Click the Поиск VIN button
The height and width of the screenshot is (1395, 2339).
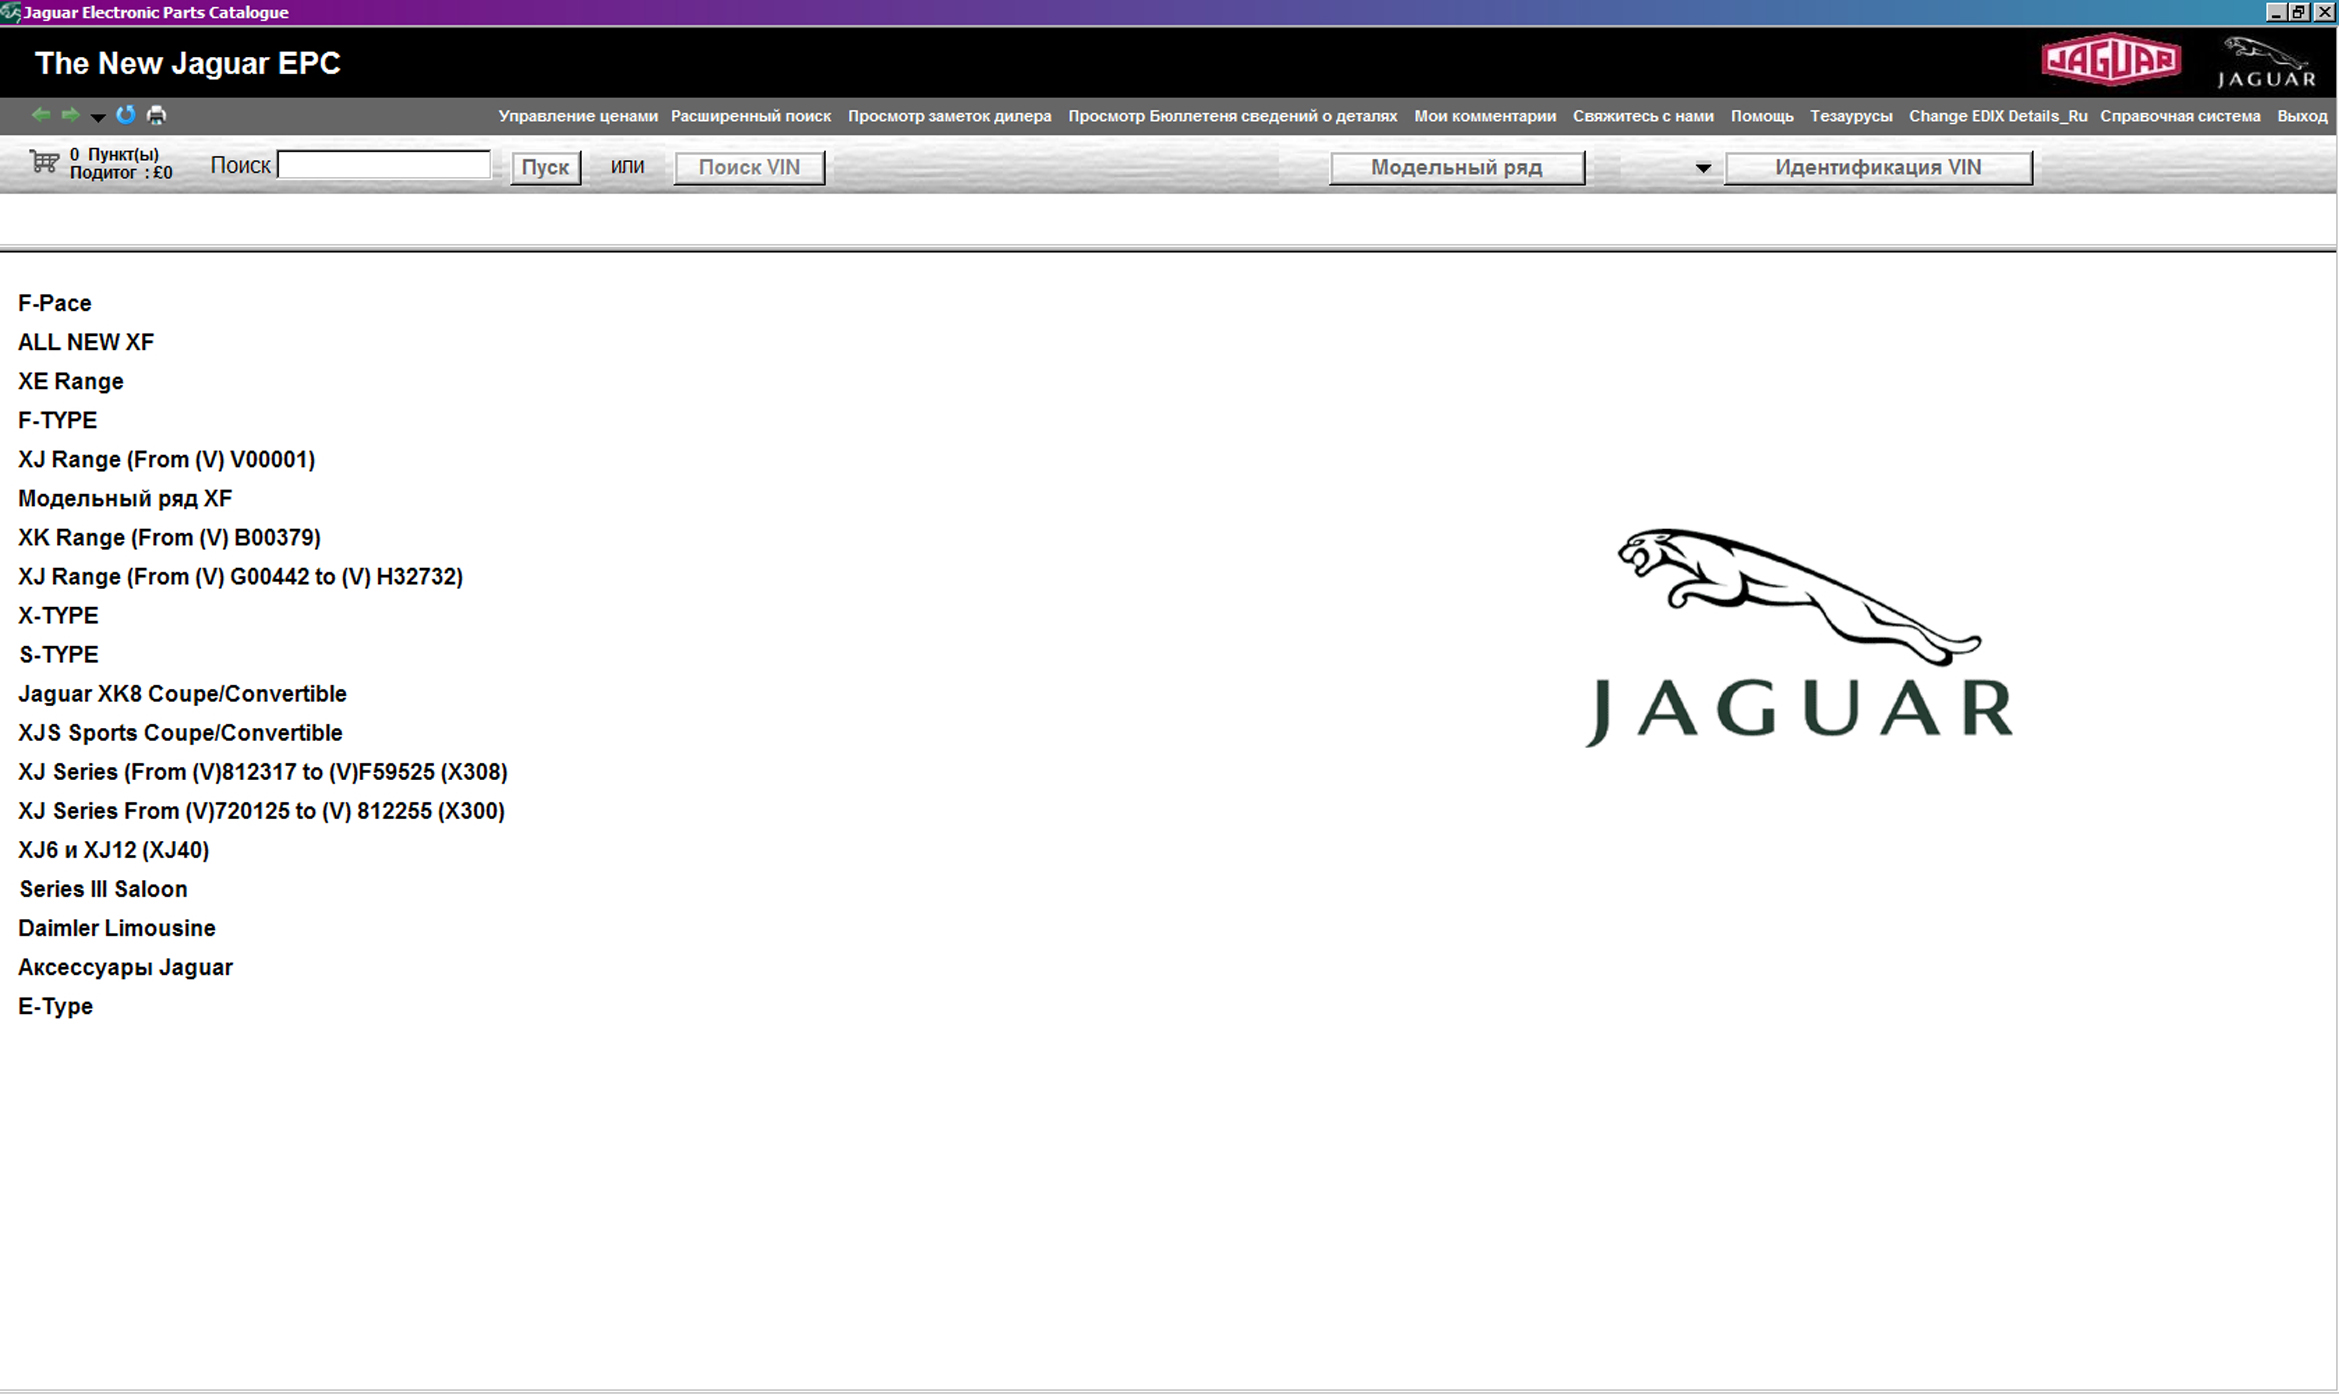point(749,167)
